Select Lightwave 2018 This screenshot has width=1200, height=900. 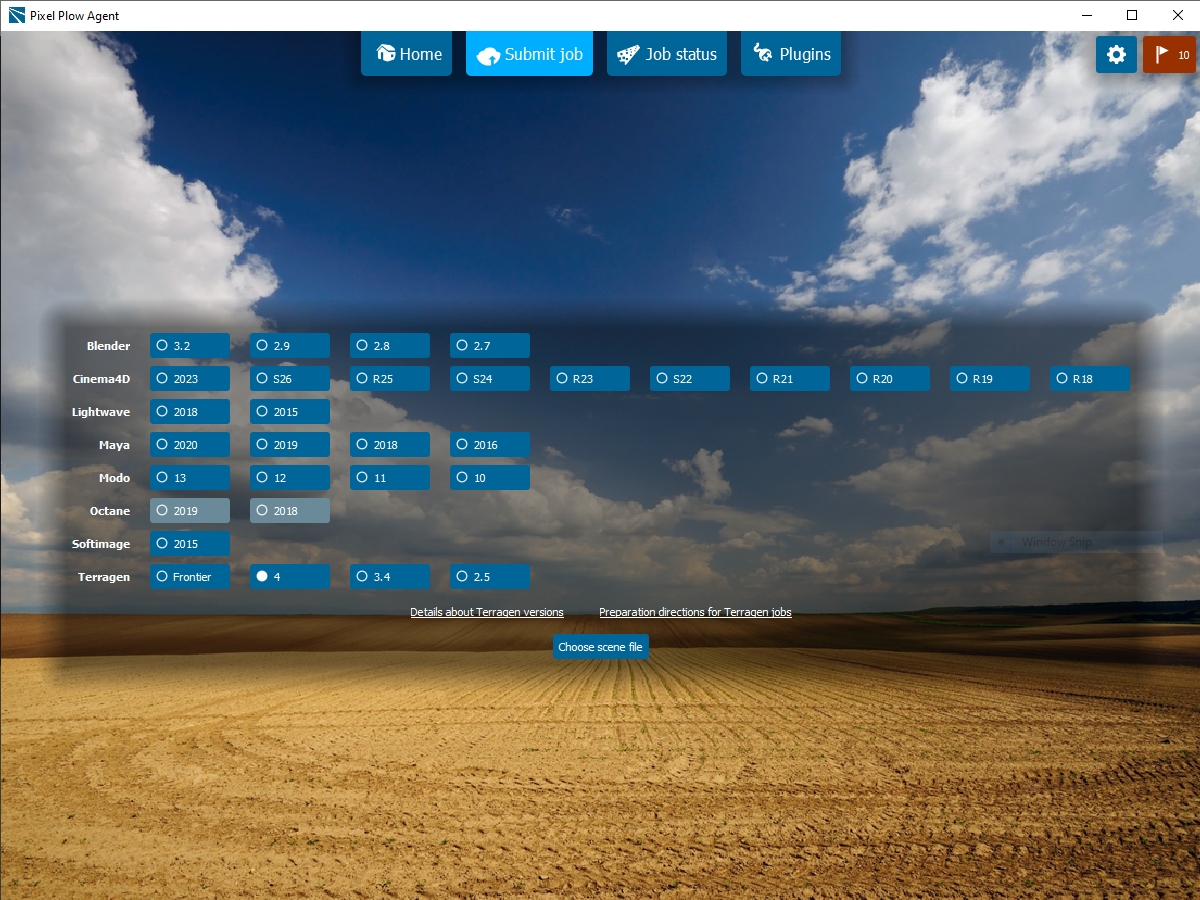pyautogui.click(x=190, y=412)
